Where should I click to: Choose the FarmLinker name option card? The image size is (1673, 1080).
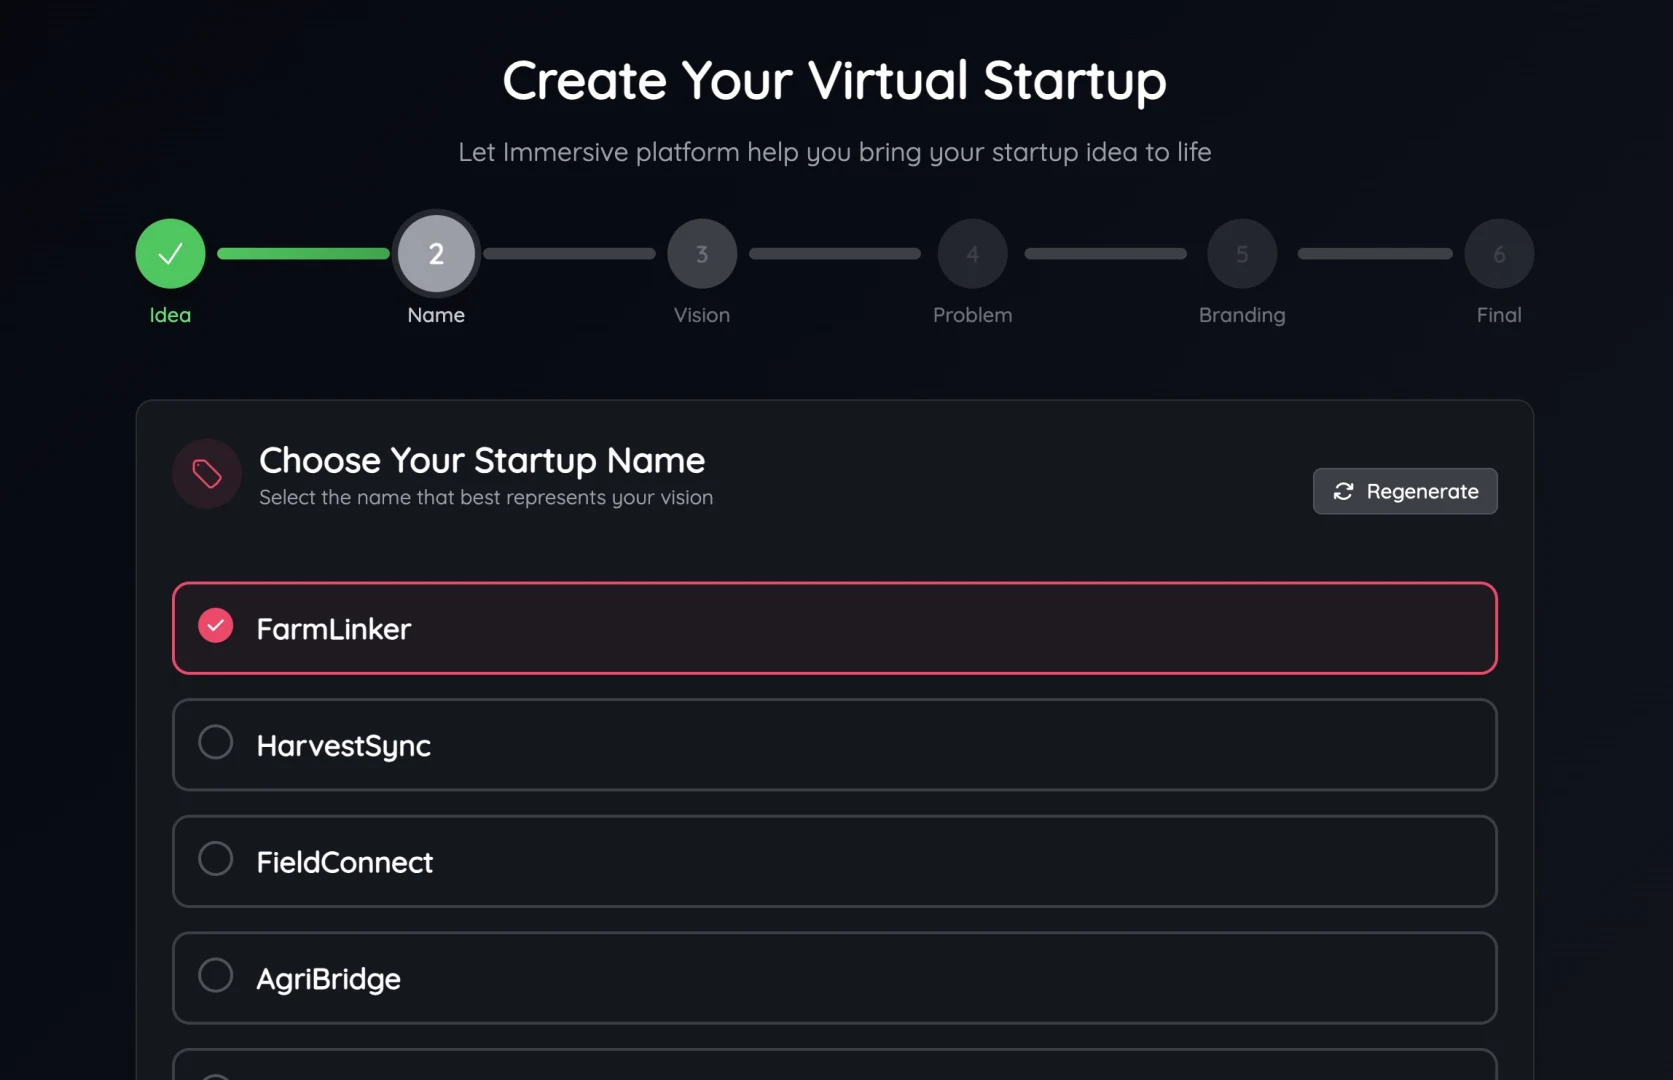tap(834, 628)
